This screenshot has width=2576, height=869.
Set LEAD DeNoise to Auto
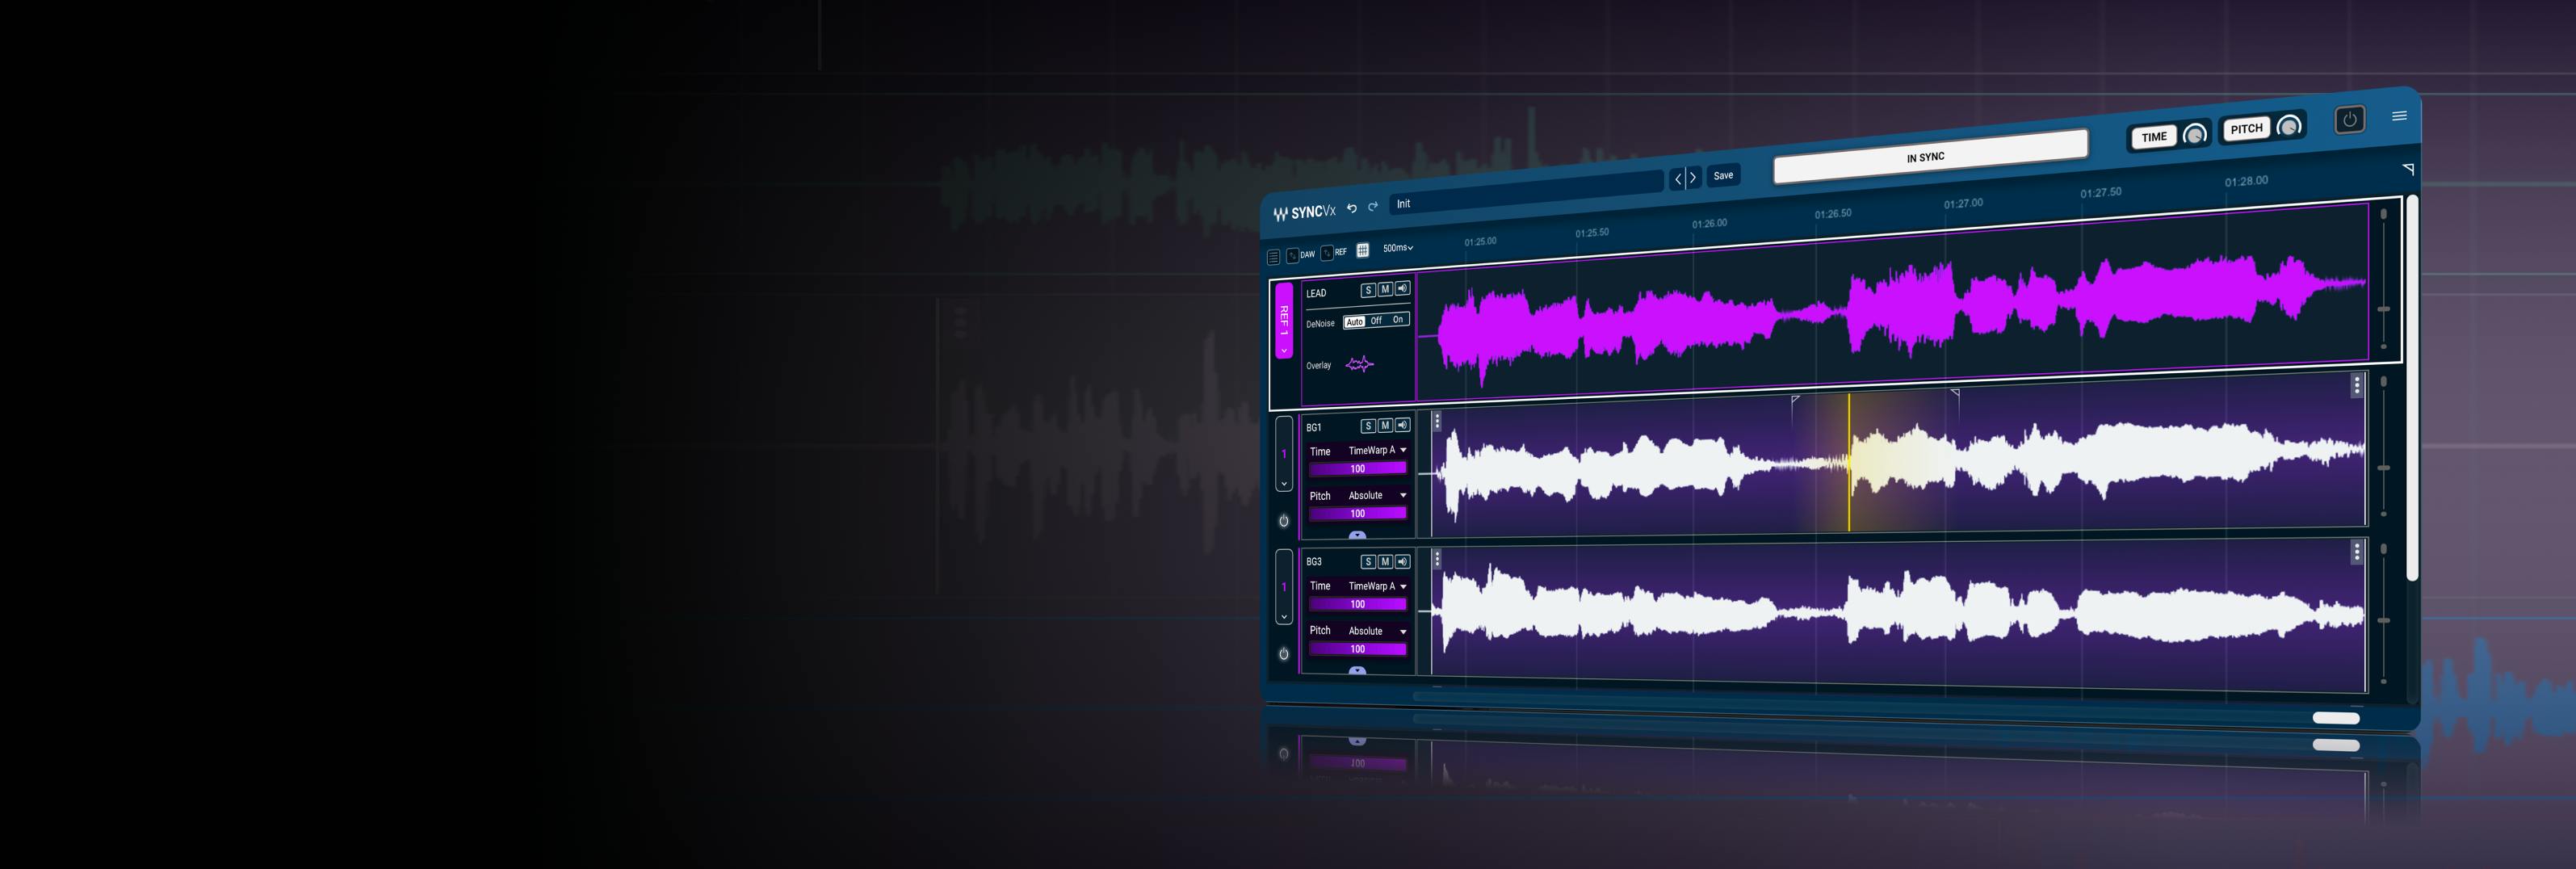1354,322
